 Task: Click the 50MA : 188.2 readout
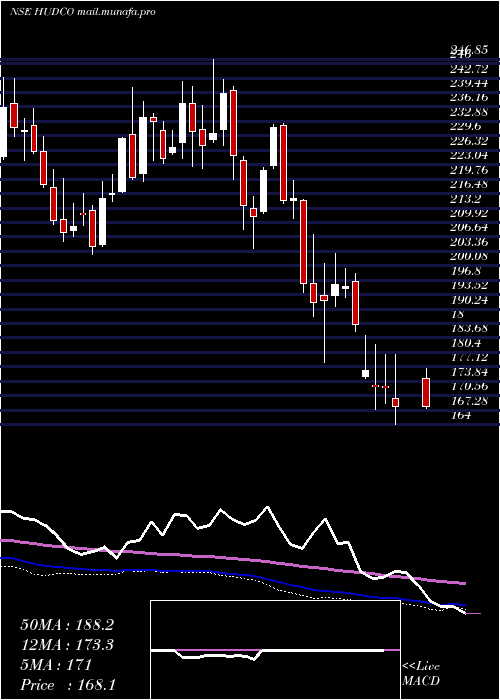click(67, 625)
